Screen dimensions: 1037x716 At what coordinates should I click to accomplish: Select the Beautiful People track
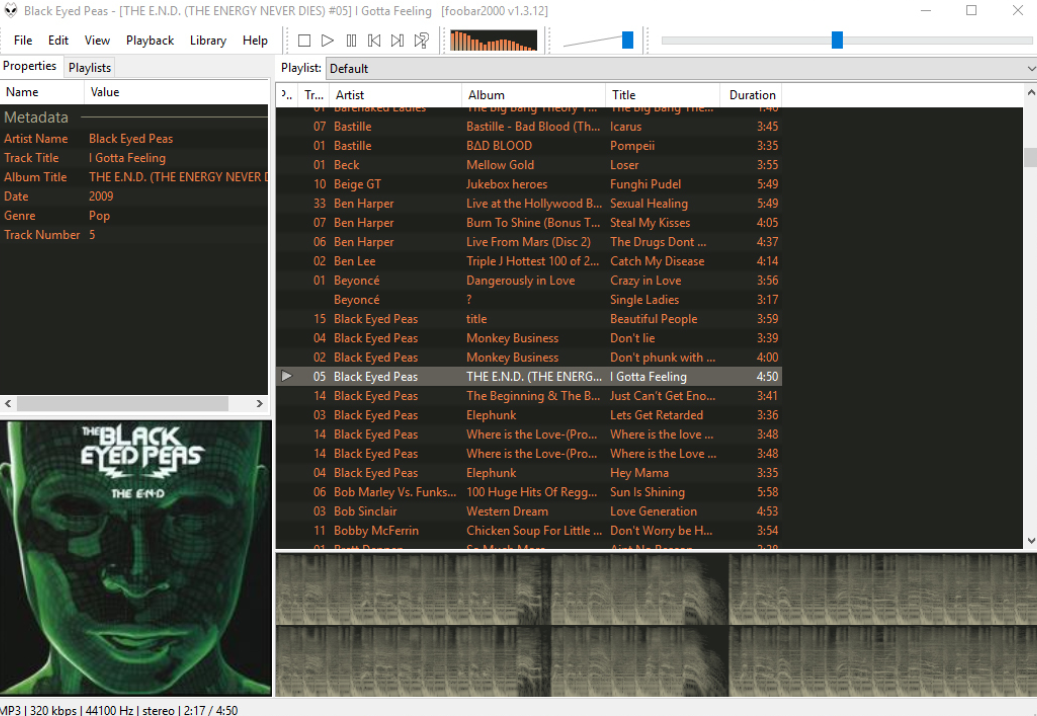click(528, 319)
